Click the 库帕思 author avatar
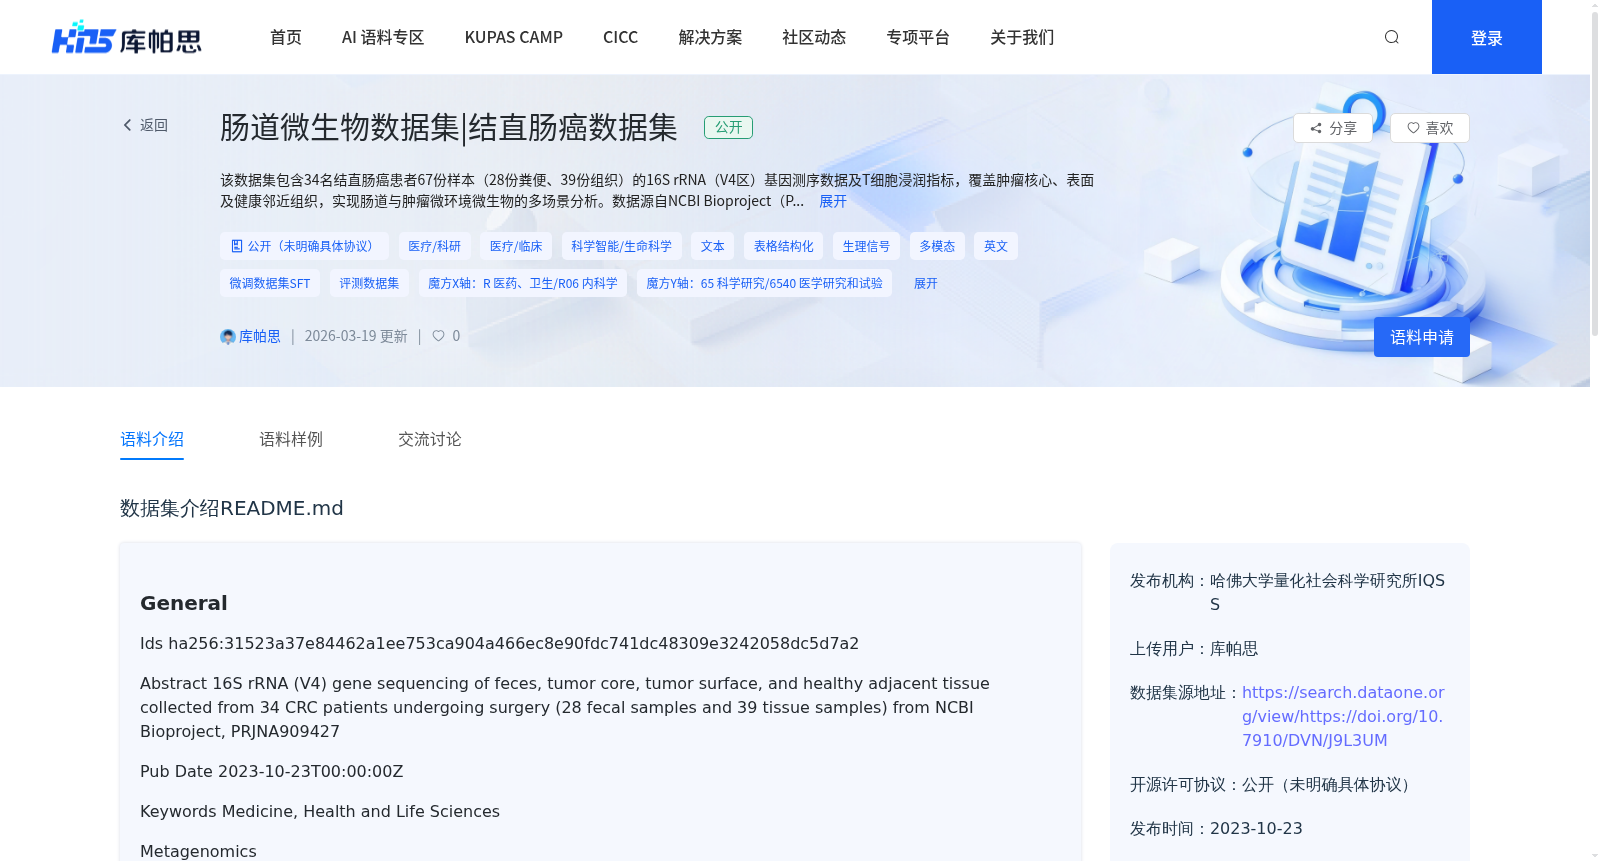 click(228, 337)
